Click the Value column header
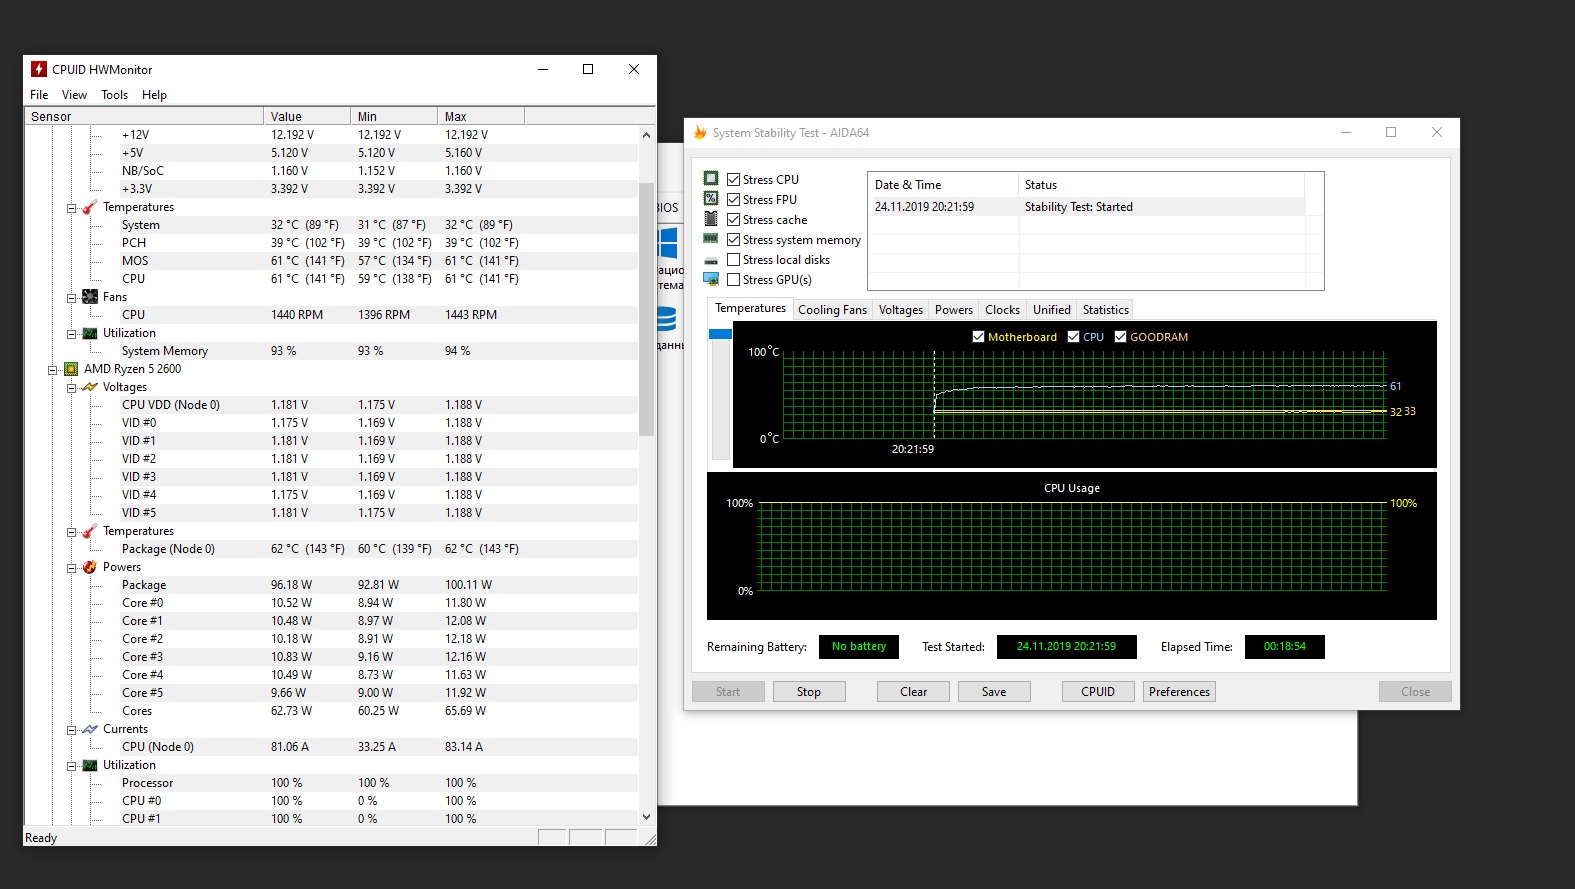This screenshot has width=1575, height=889. pyautogui.click(x=307, y=116)
